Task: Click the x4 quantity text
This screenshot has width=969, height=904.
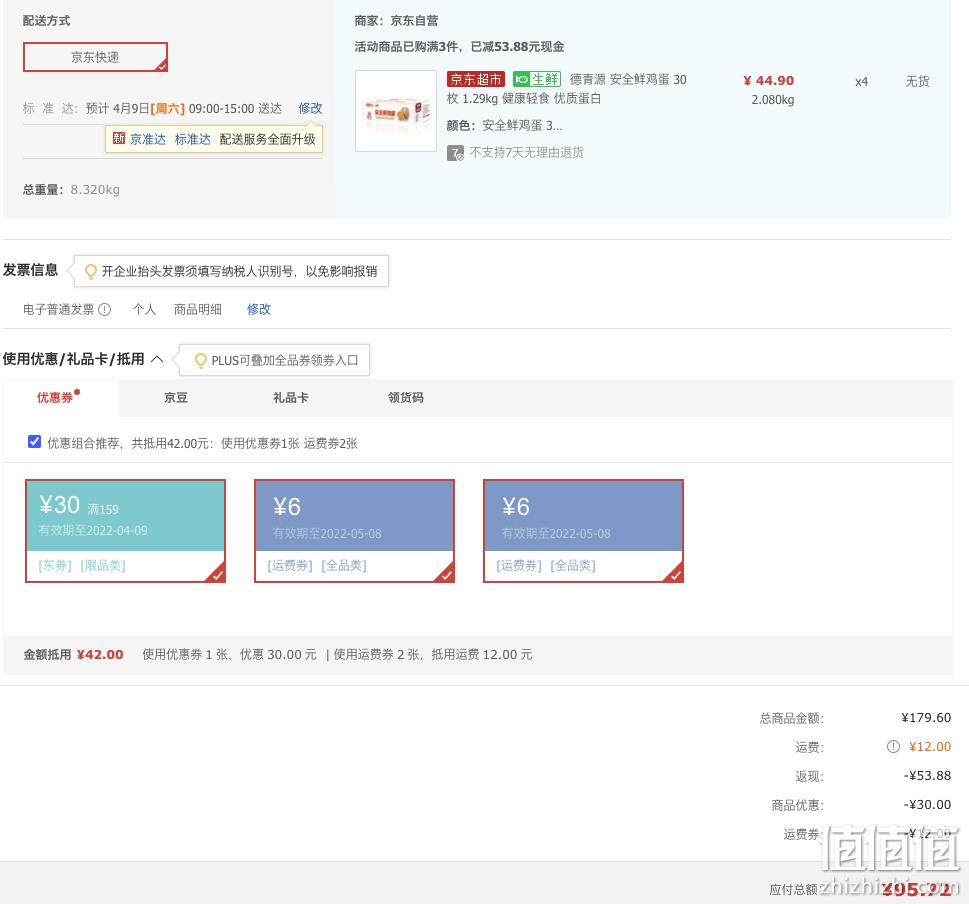Action: pos(861,82)
